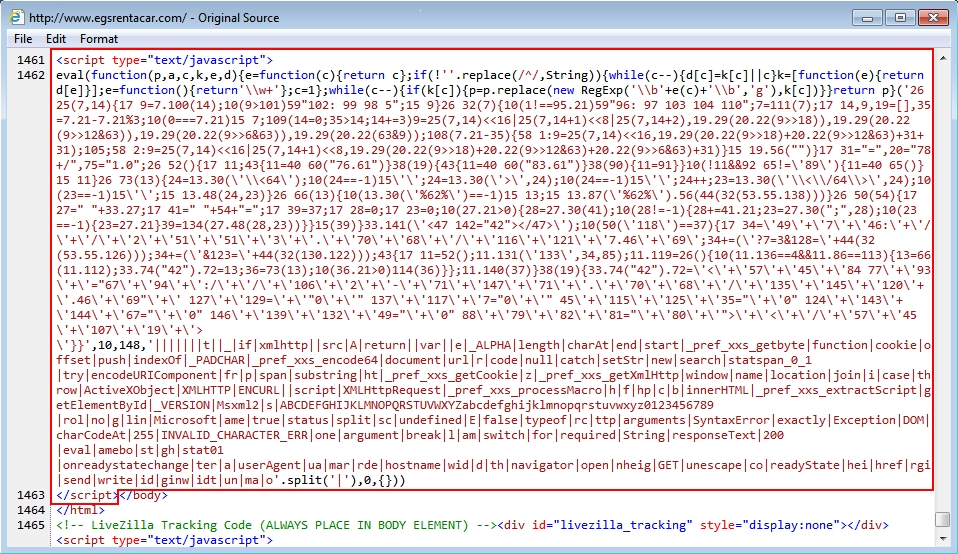The height and width of the screenshot is (554, 958).
Task: Click the LiveZilla Tracking Code comment
Action: pos(277,525)
